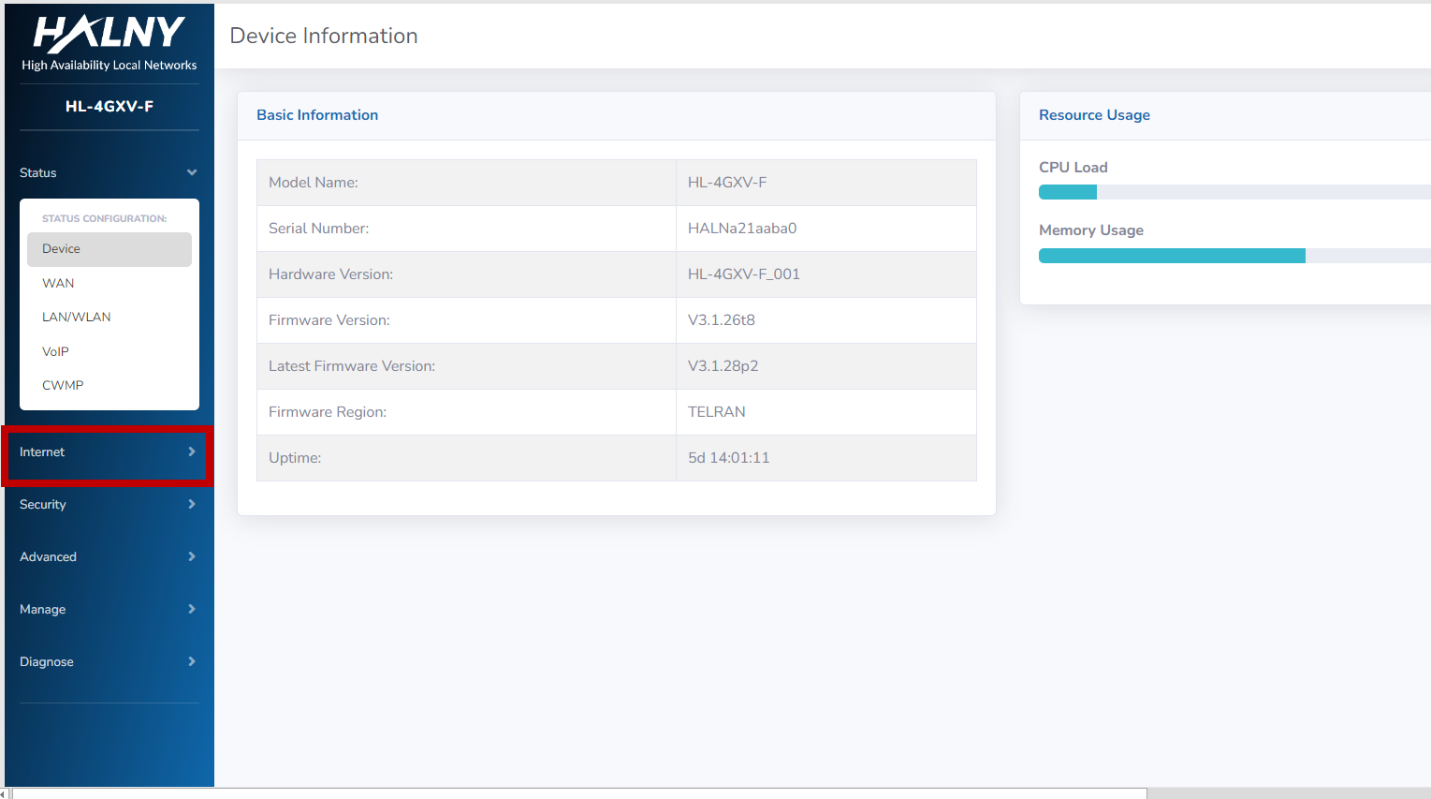Expand the Diagnose menu chevron
Image resolution: width=1431 pixels, height=799 pixels.
[192, 662]
